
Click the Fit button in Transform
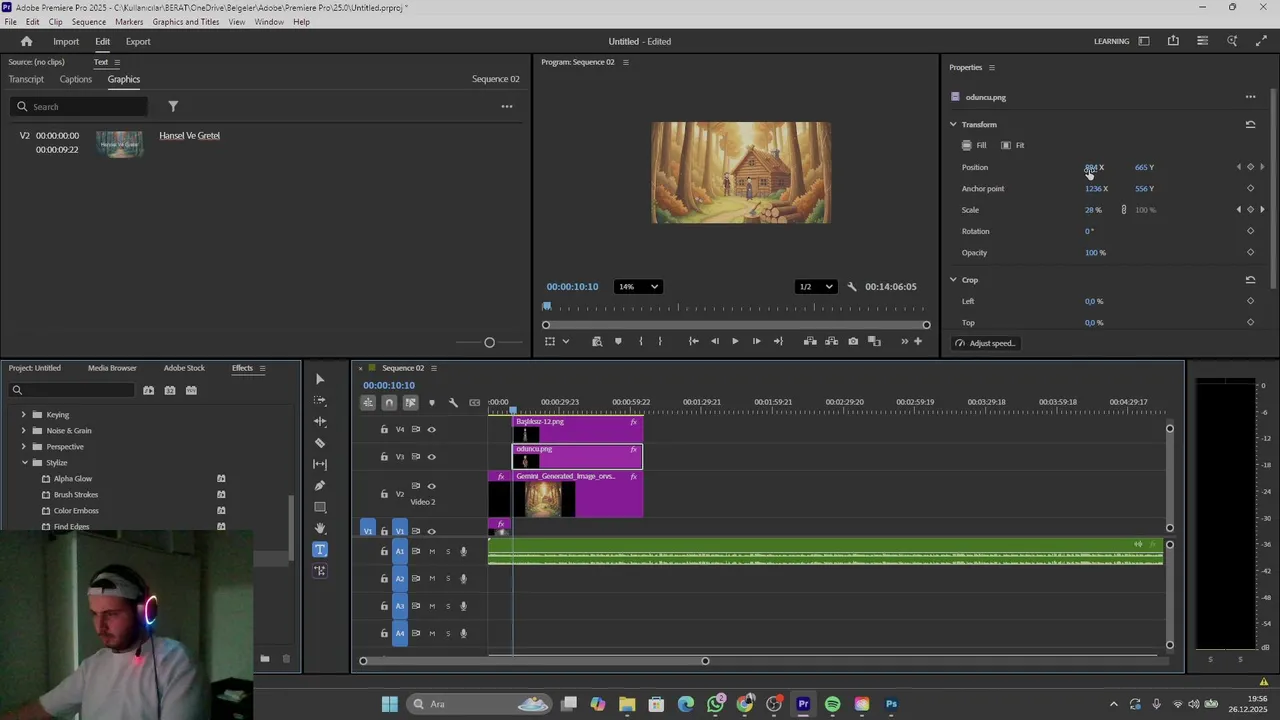tap(1013, 146)
